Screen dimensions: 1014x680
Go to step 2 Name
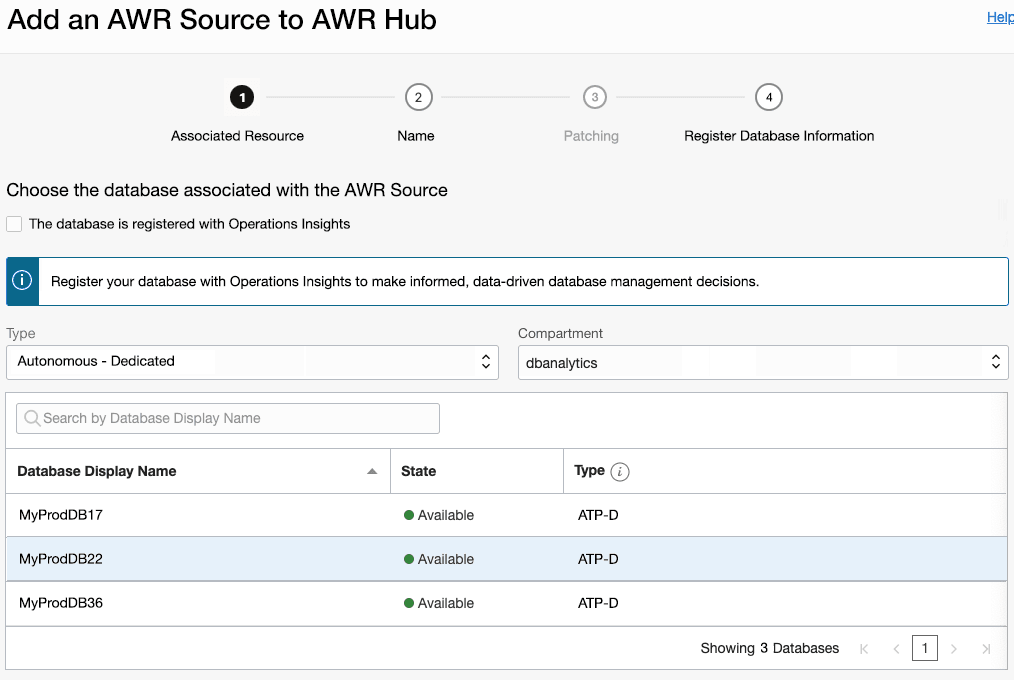[418, 97]
